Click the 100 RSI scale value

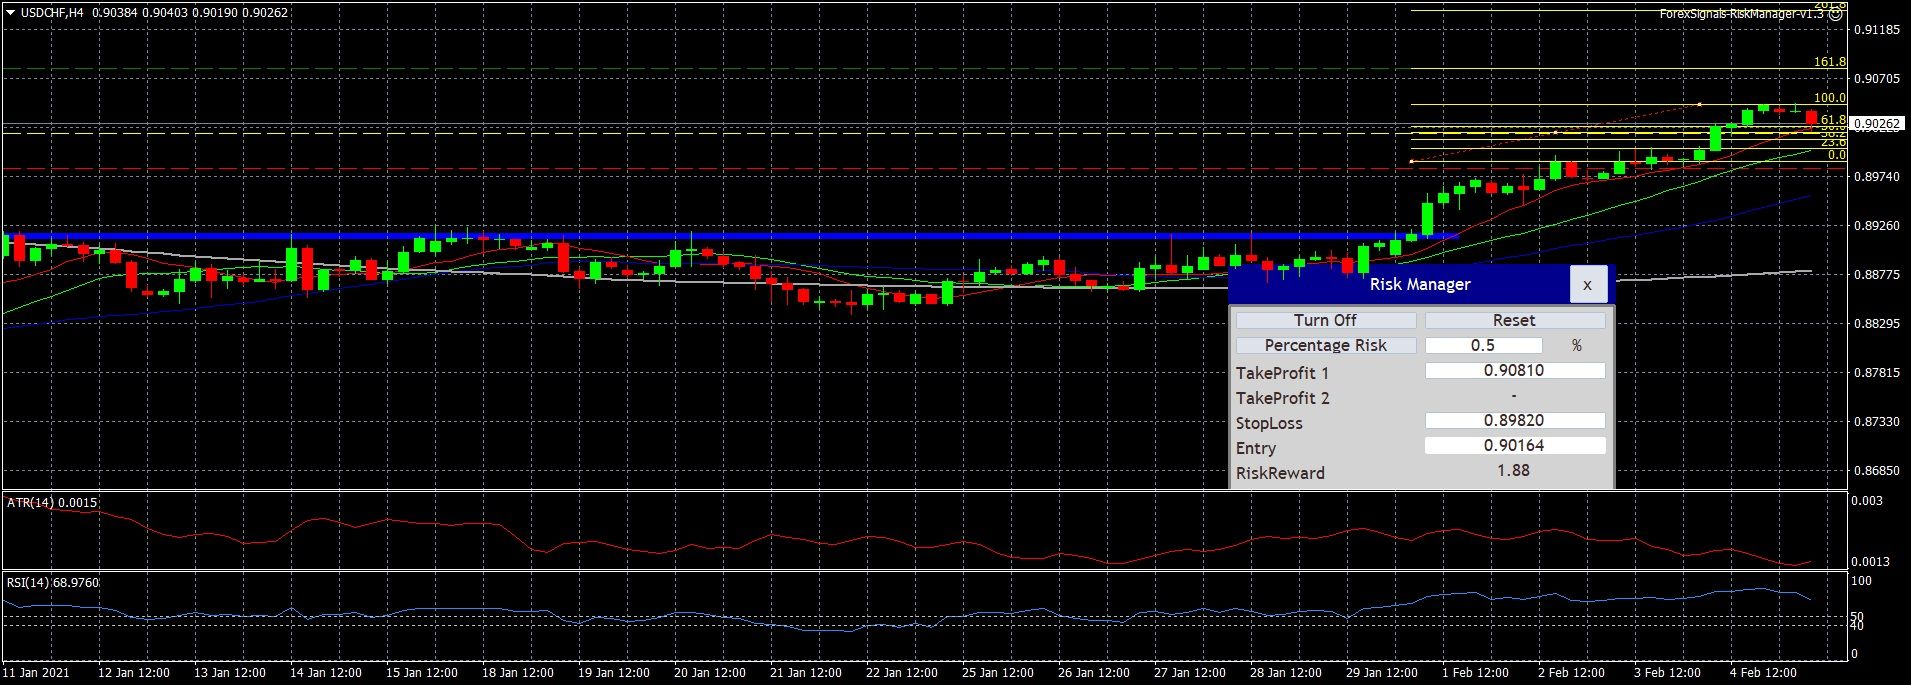(1862, 581)
